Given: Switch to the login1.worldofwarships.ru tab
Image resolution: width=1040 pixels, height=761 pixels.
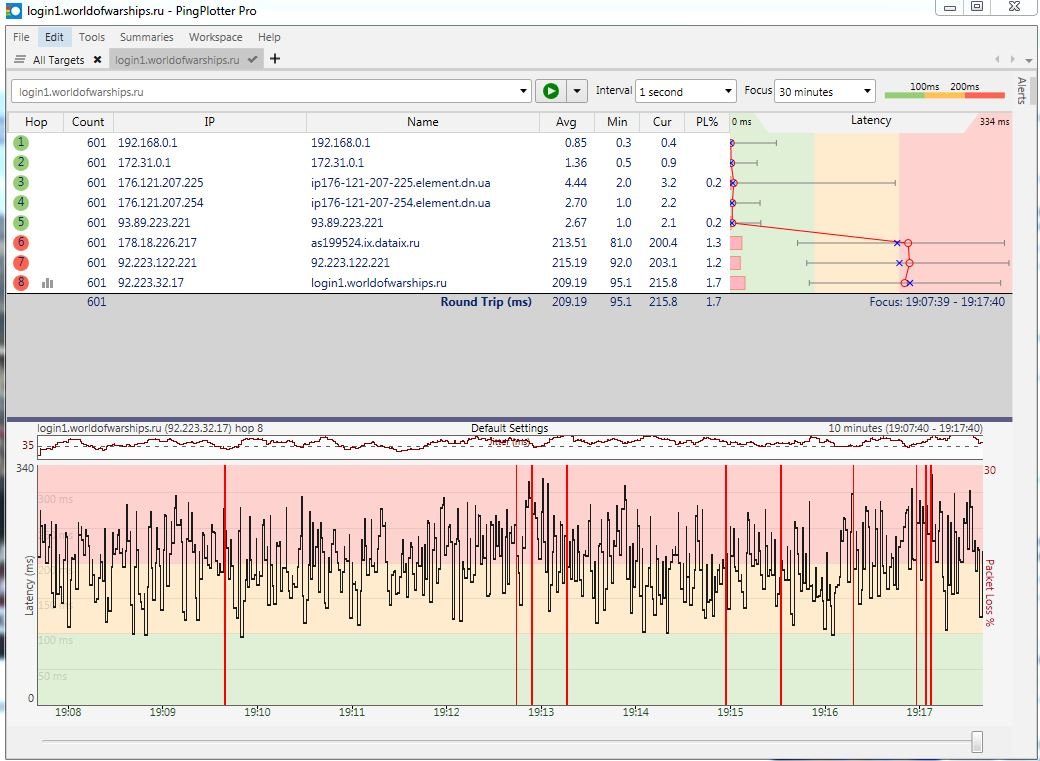Looking at the screenshot, I should coord(177,60).
